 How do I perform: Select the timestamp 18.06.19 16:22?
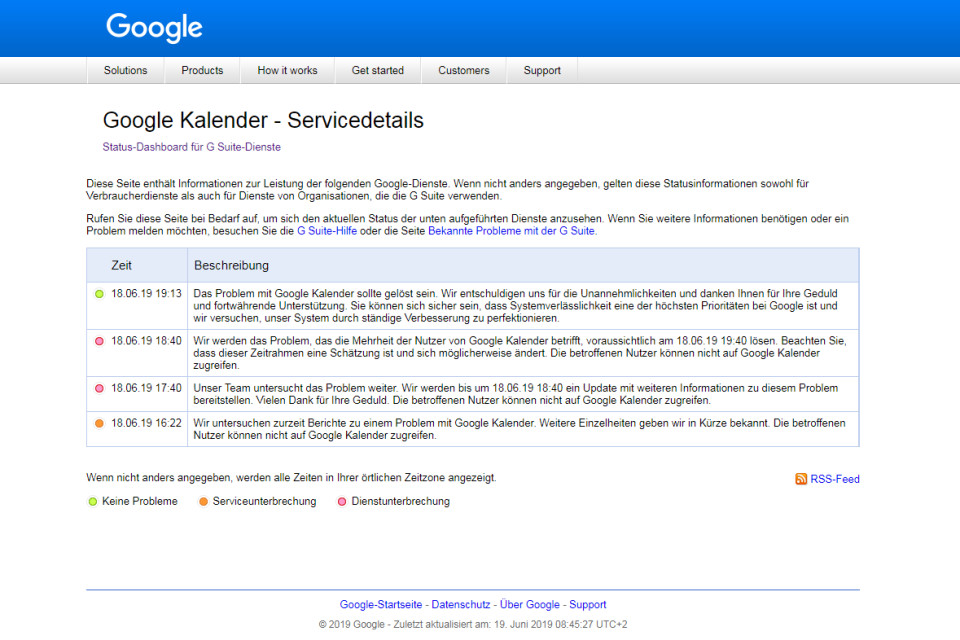pyautogui.click(x=146, y=423)
